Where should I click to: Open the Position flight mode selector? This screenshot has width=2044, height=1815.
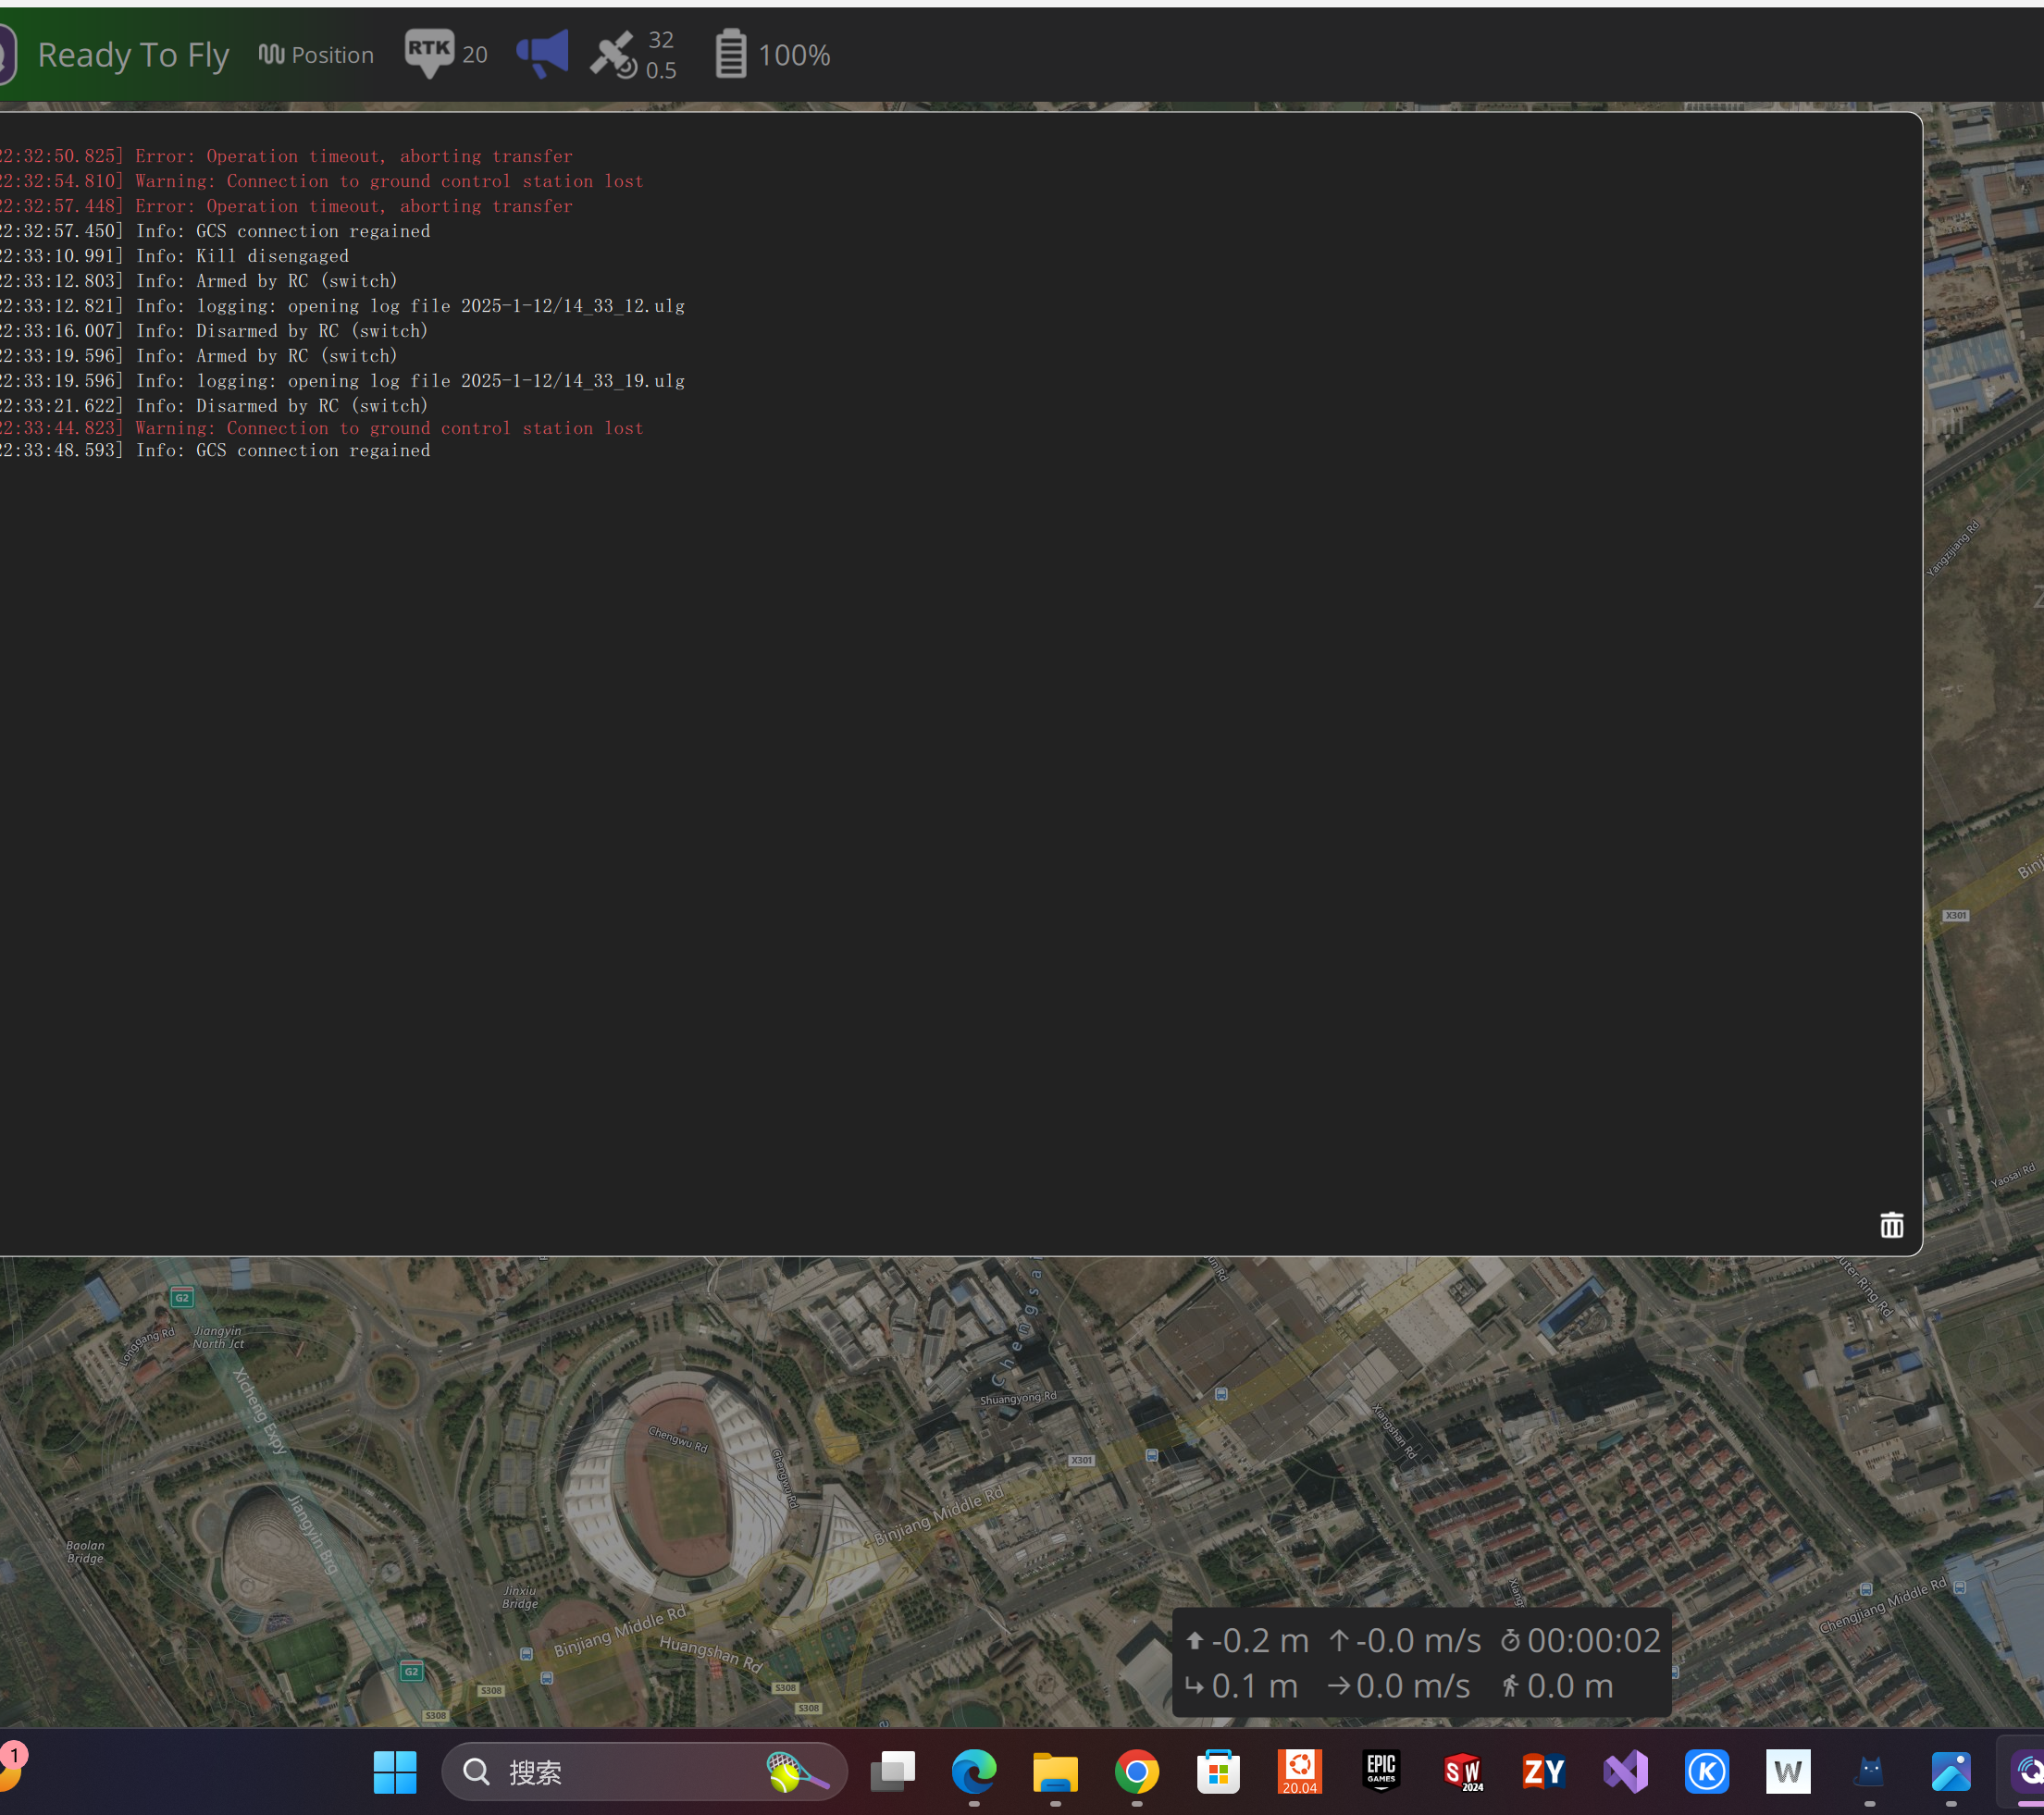tap(316, 55)
